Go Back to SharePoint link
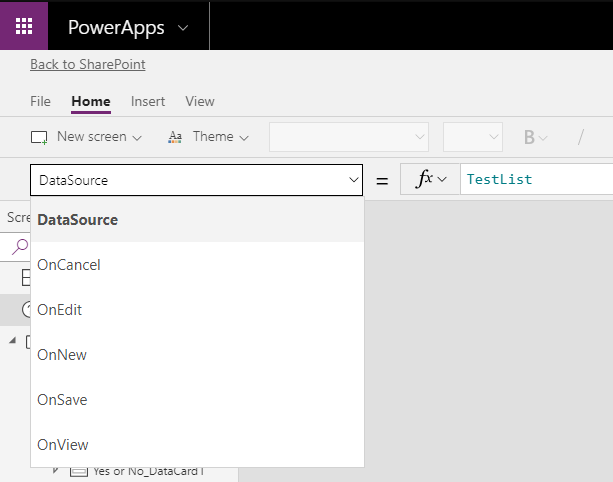Viewport: 613px width, 482px height. 88,64
